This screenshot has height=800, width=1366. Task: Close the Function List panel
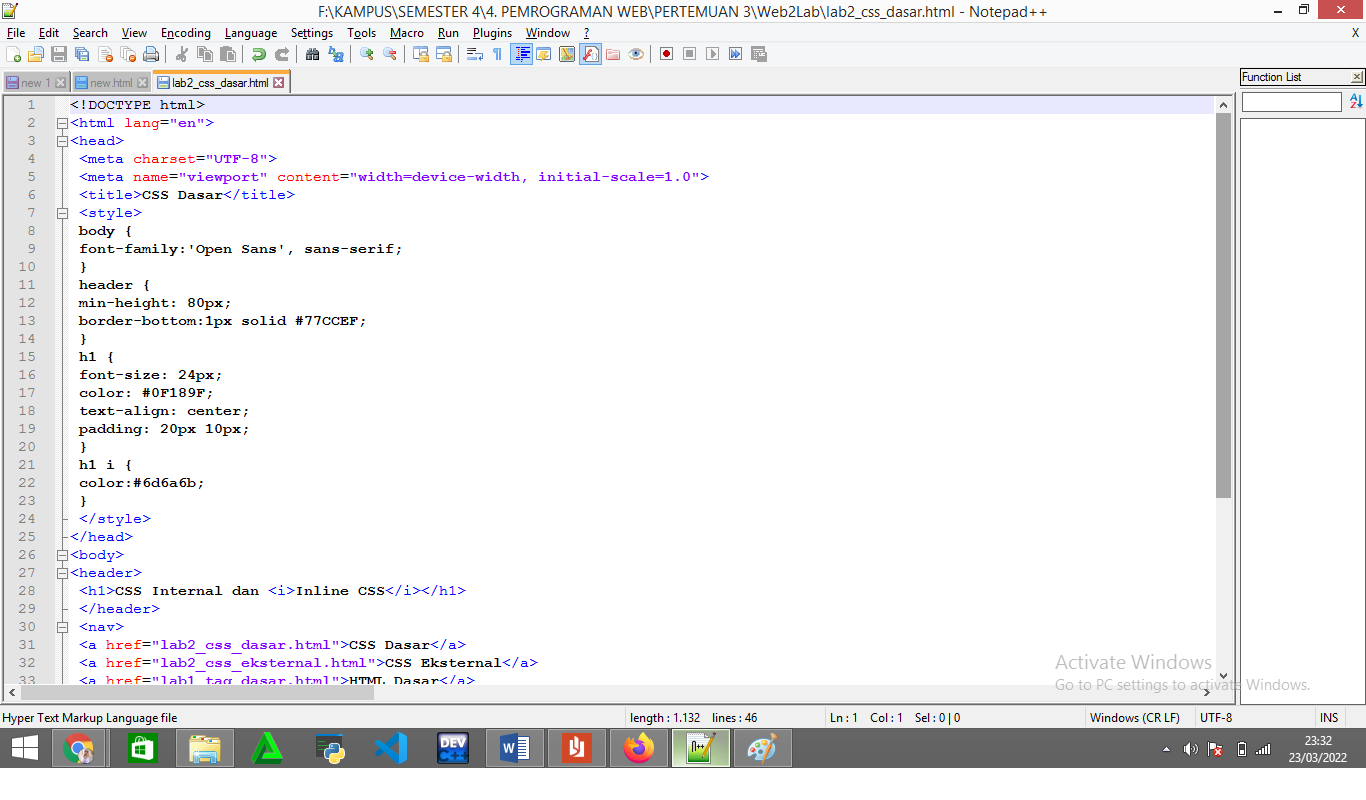[1357, 77]
